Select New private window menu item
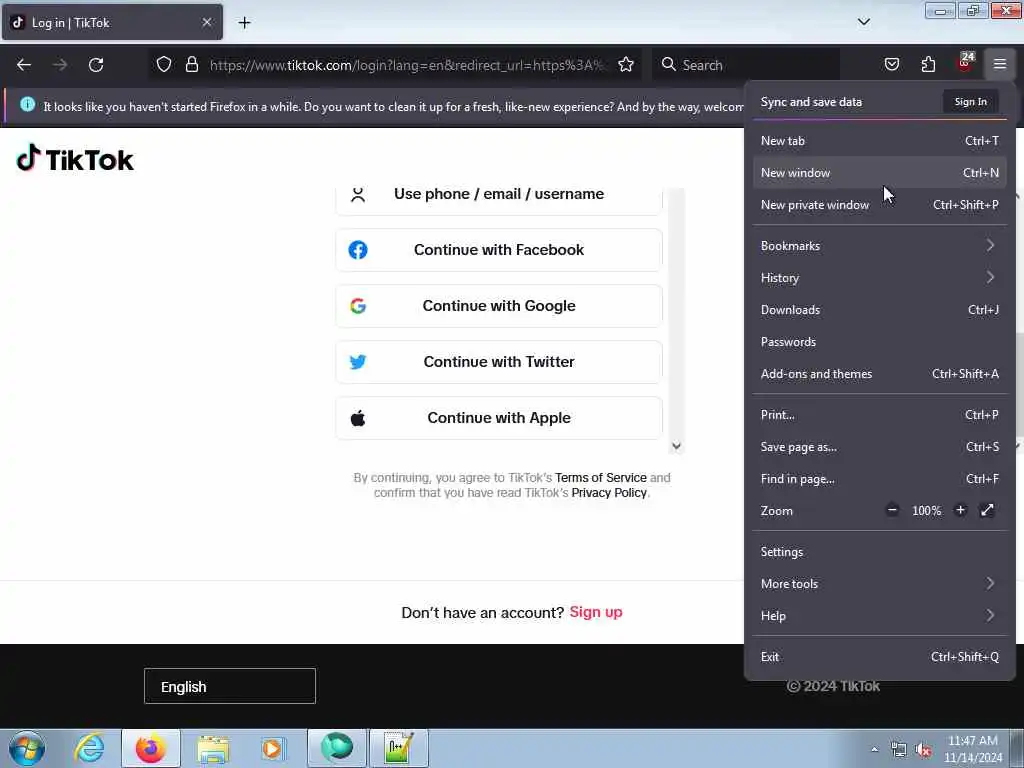This screenshot has height=768, width=1024. (880, 204)
